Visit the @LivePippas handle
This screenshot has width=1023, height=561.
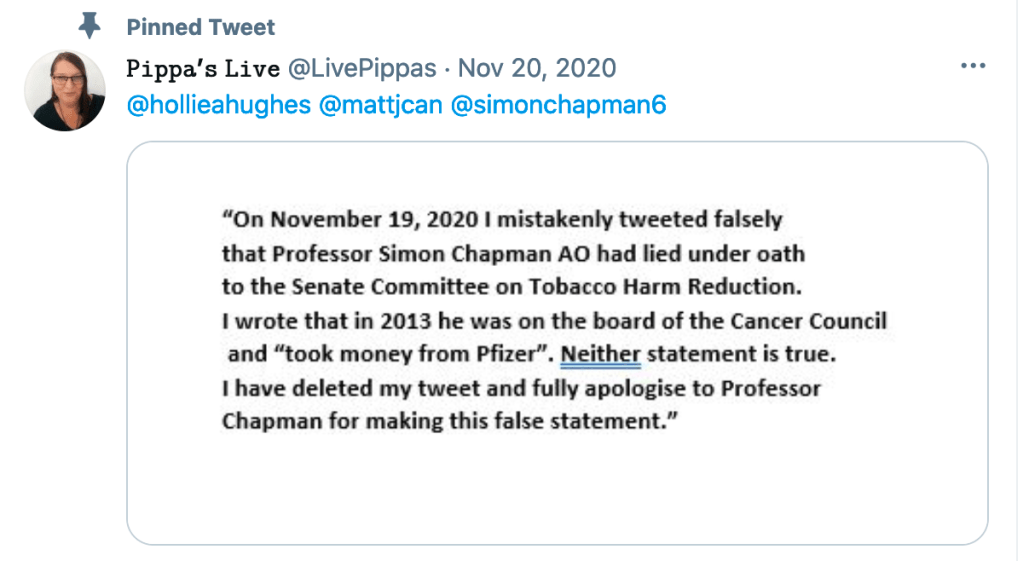[x=362, y=68]
